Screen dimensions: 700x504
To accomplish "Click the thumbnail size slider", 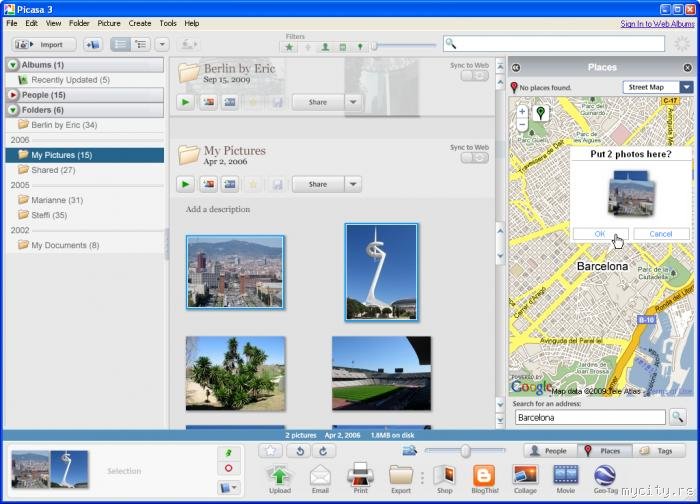I will coord(465,451).
